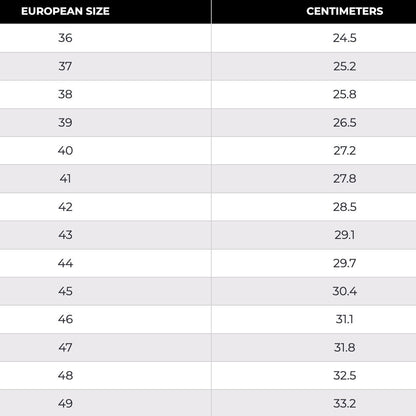The image size is (416, 416).
Task: Select the EUROPEAN SIZE column header
Action: pyautogui.click(x=65, y=11)
